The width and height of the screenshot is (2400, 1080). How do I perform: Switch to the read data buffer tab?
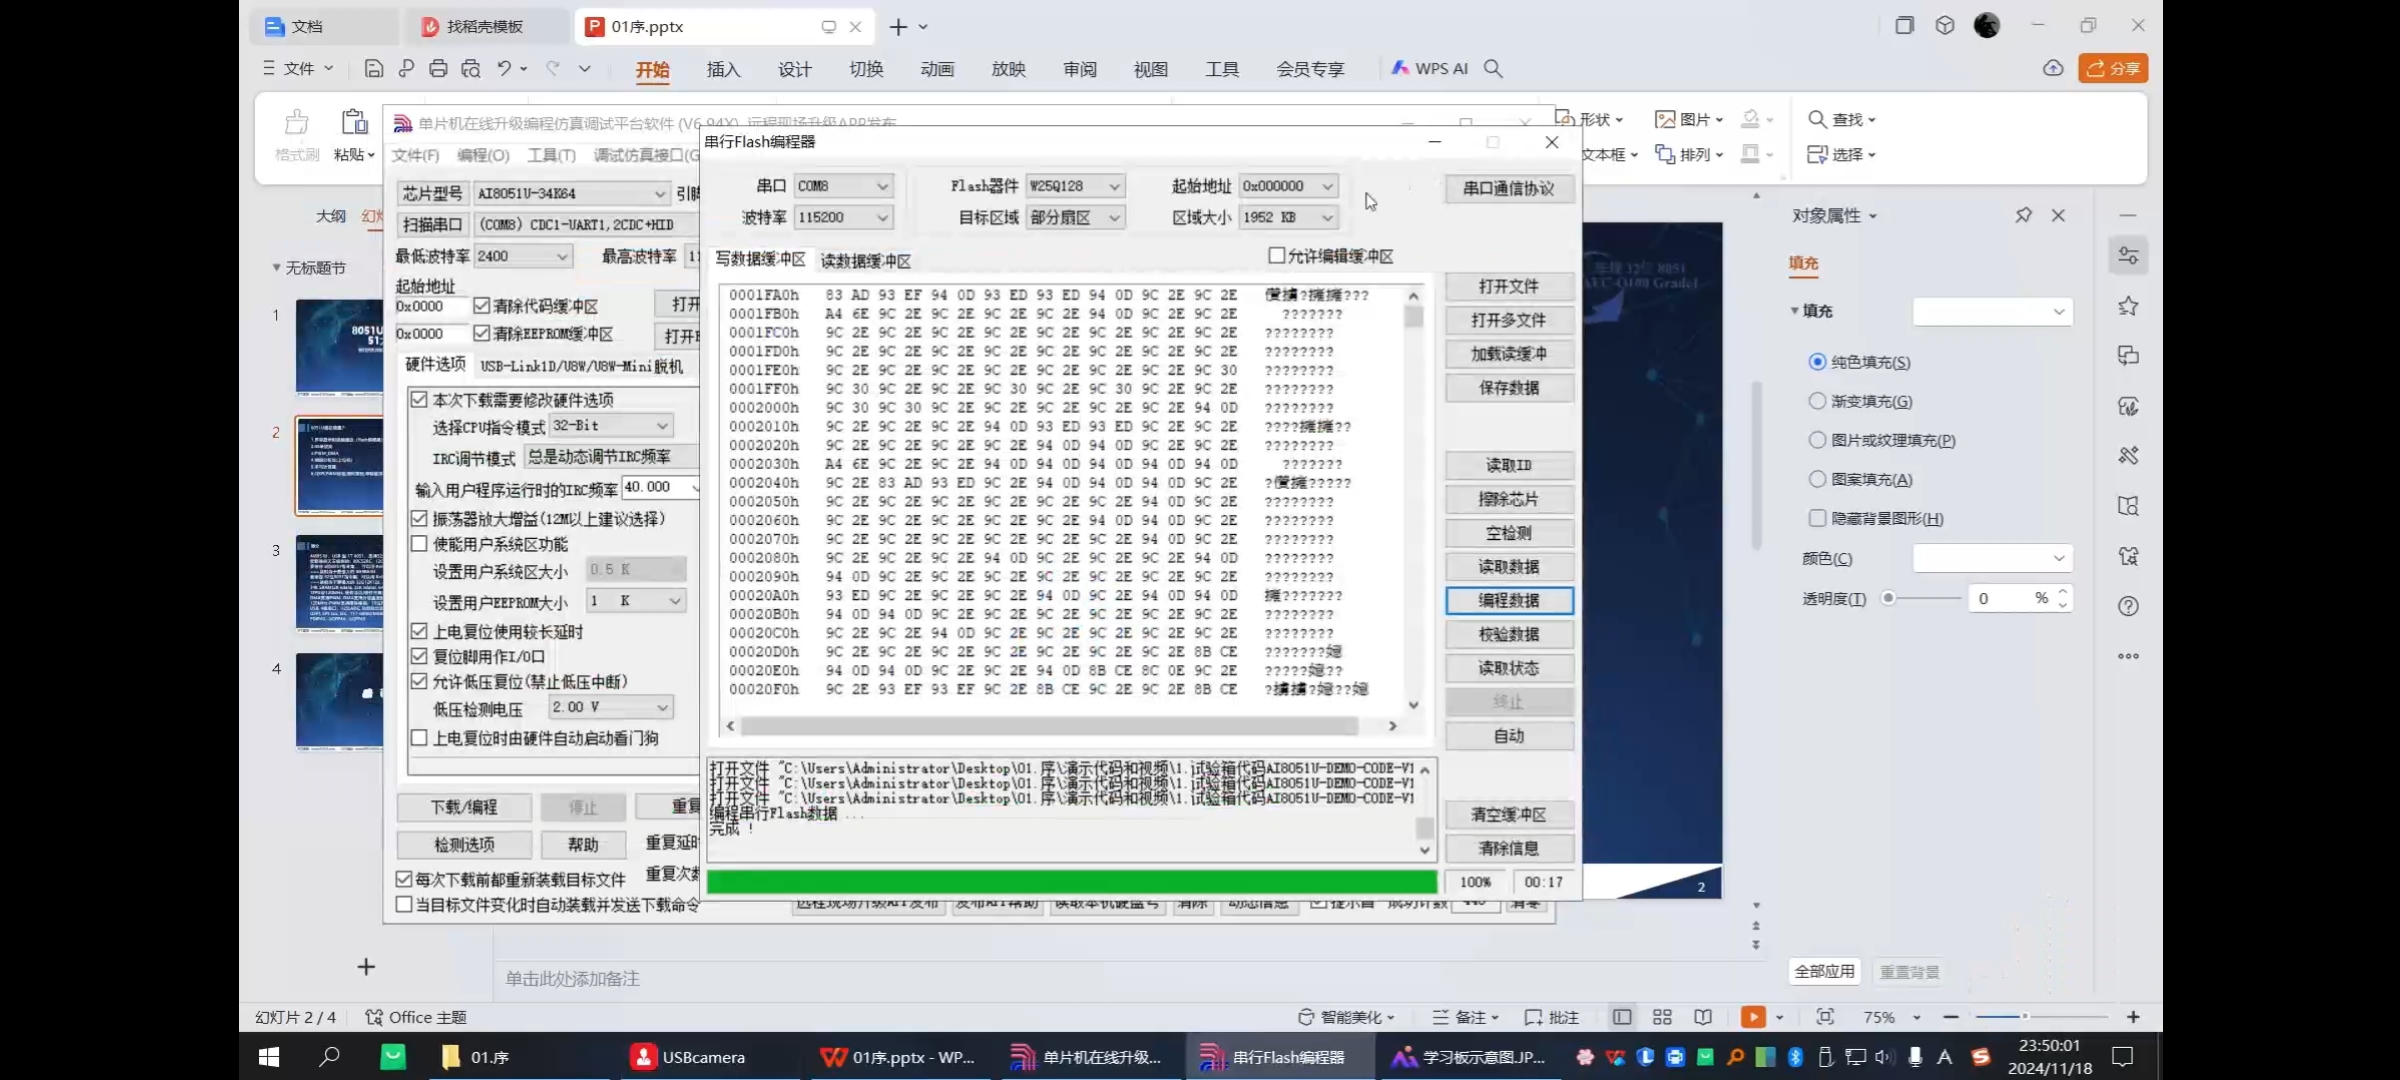[865, 261]
